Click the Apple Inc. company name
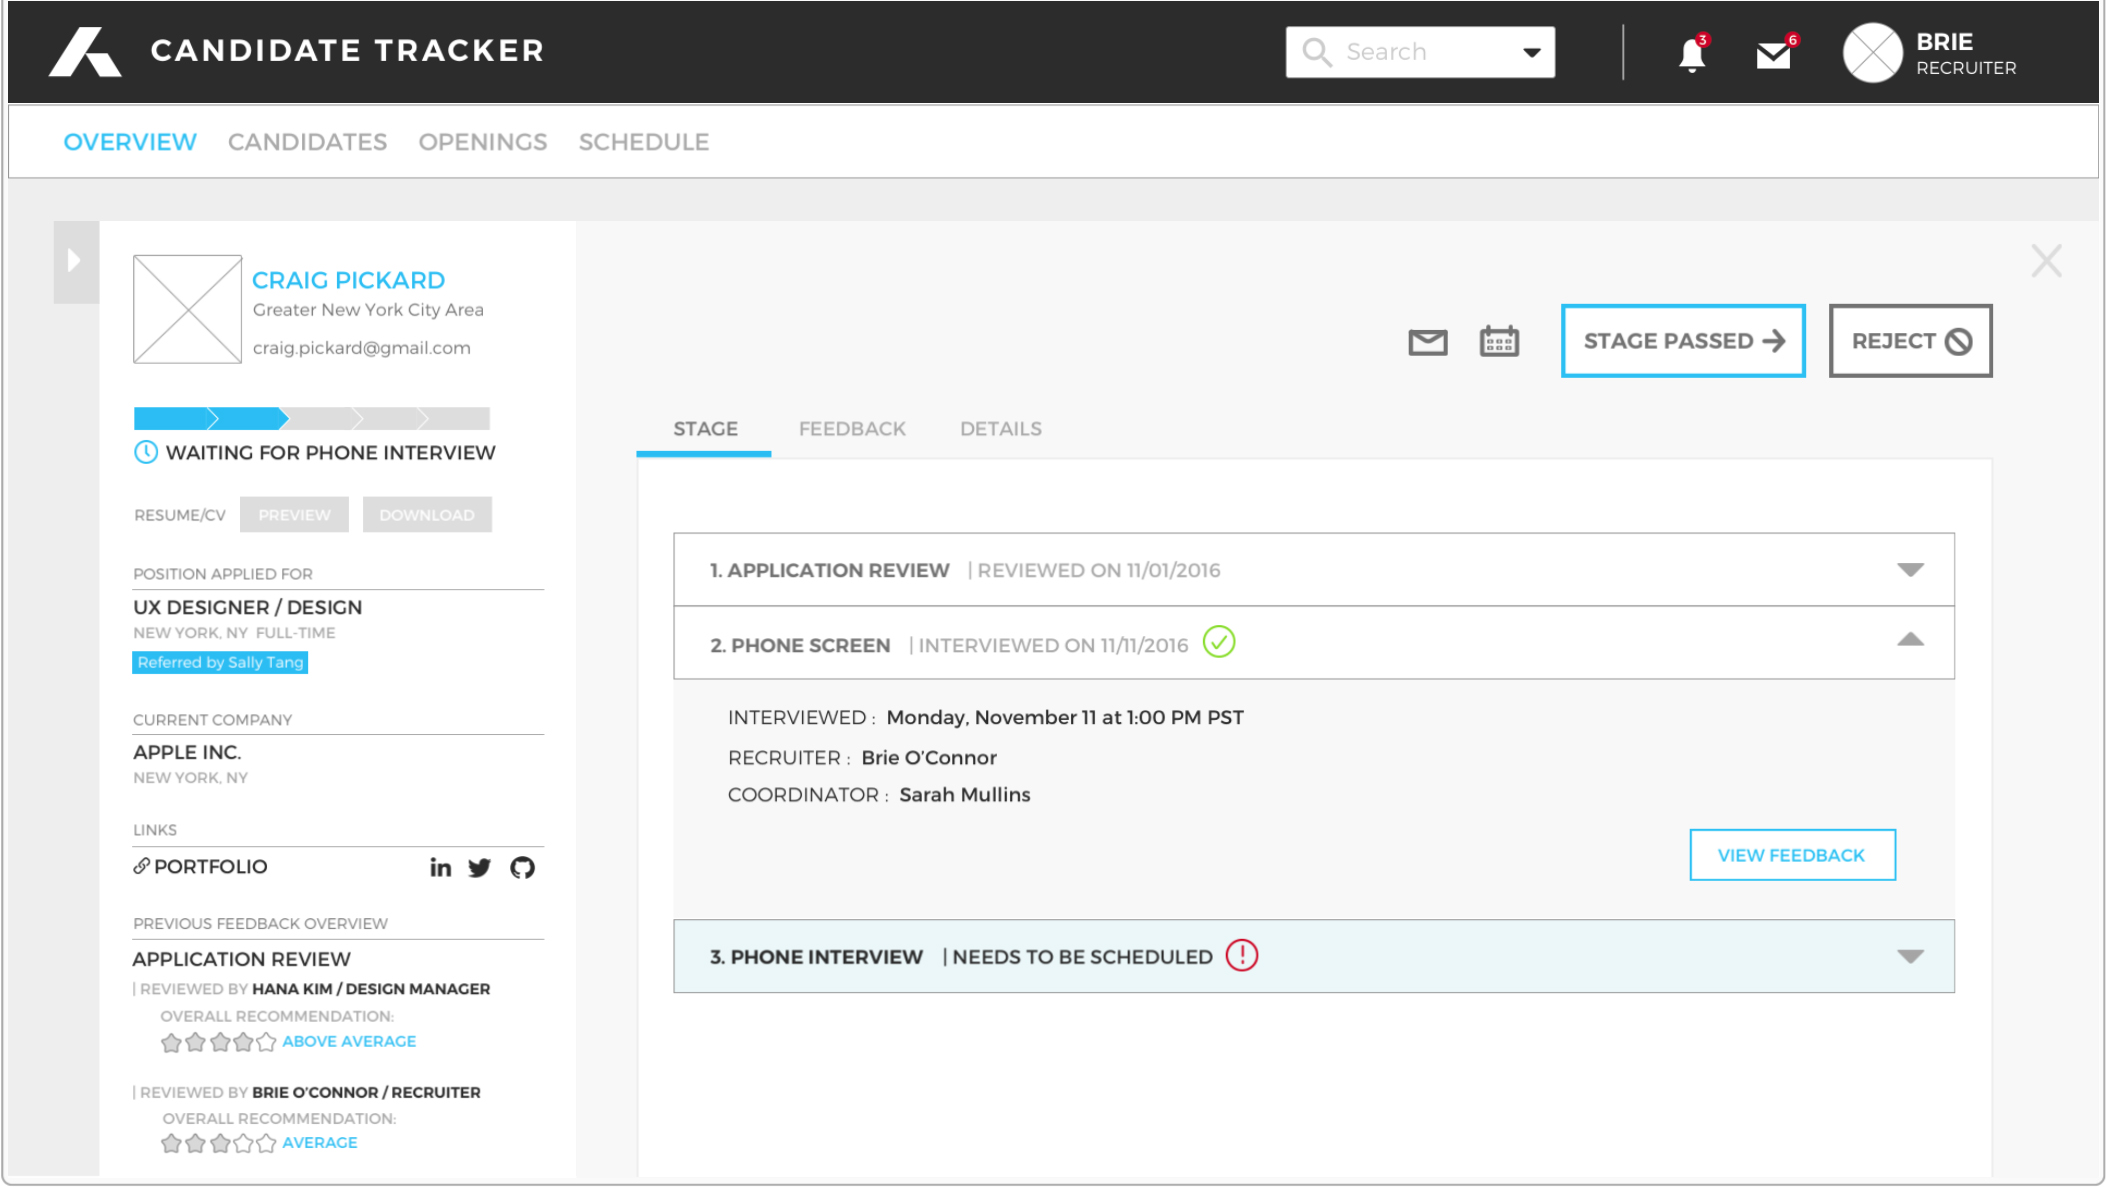Viewport: 2106px width, 1187px height. (187, 752)
